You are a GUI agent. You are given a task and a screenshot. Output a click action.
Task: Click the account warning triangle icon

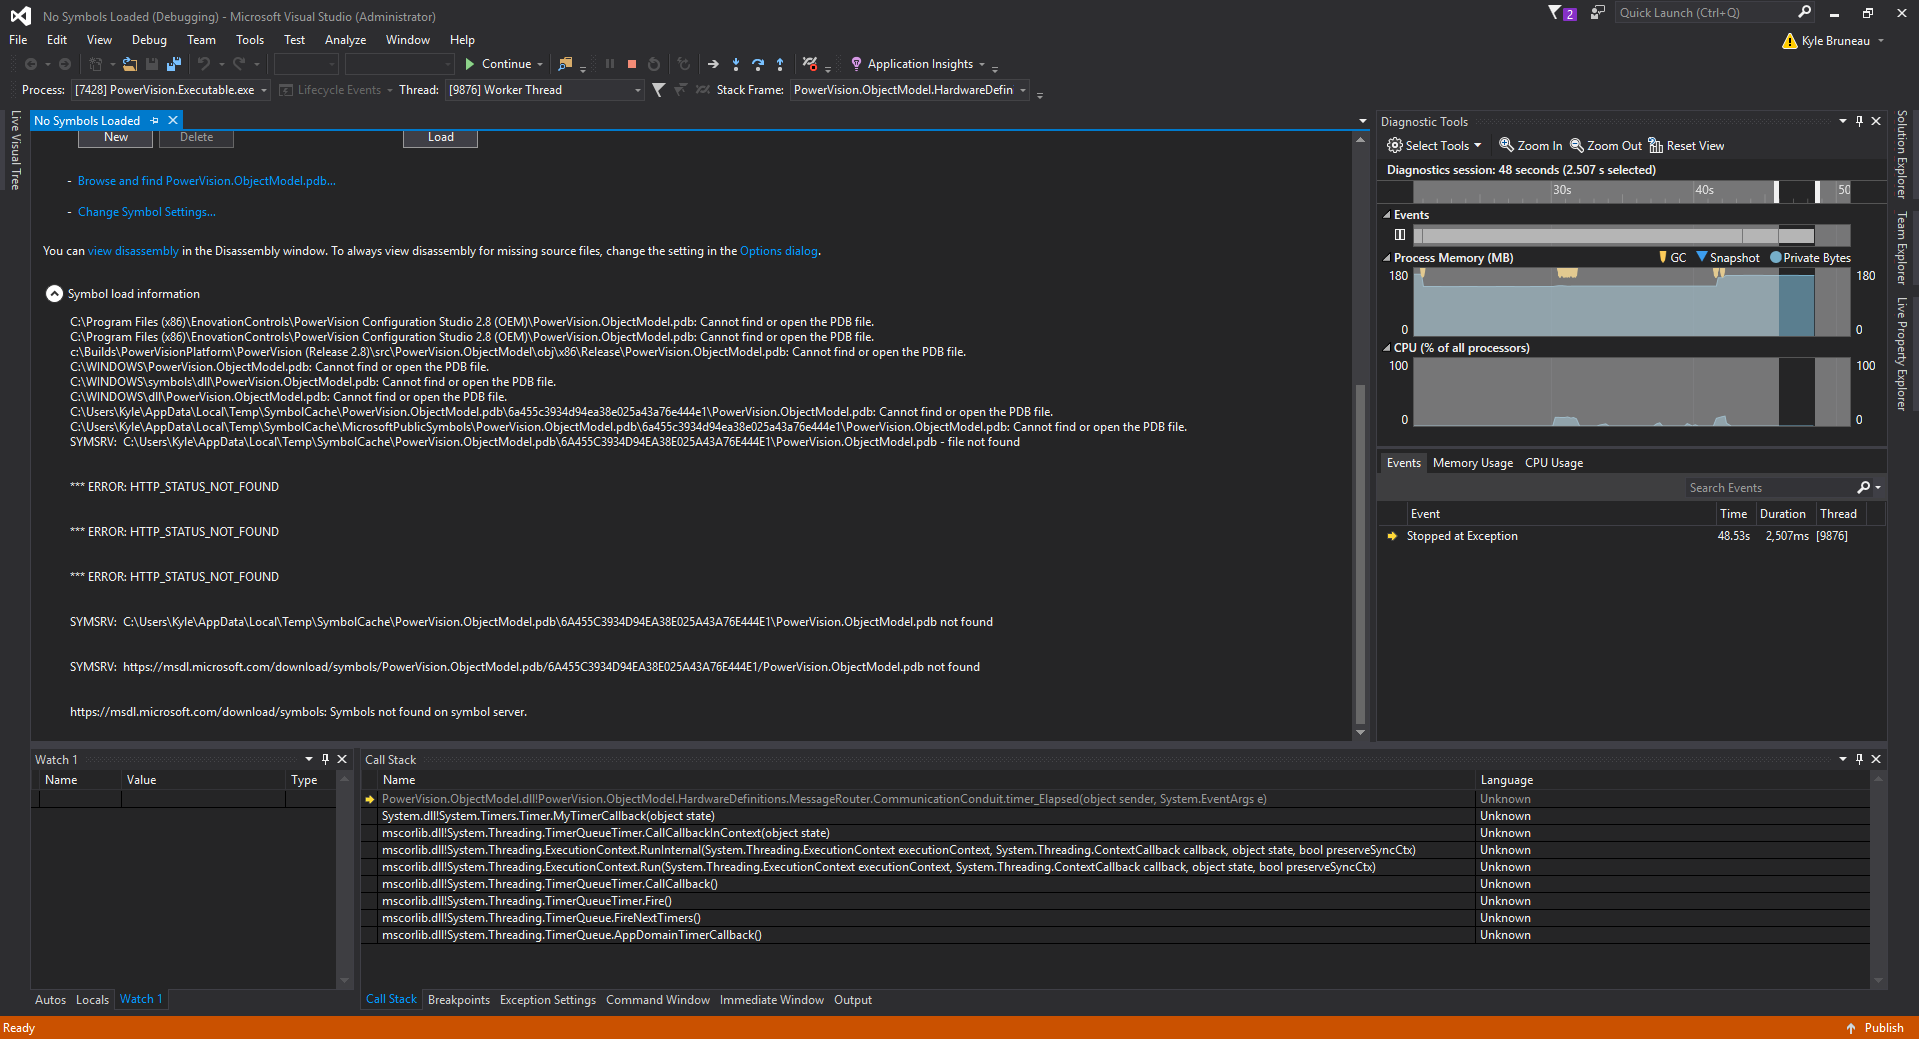coord(1790,41)
